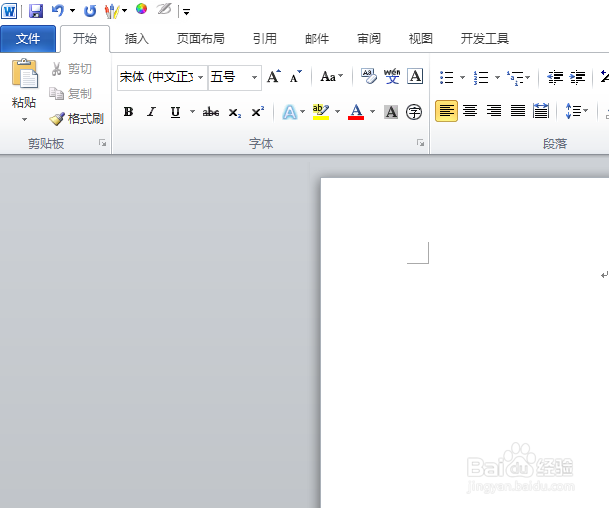The image size is (609, 508).
Task: Toggle character shading
Action: pos(391,112)
